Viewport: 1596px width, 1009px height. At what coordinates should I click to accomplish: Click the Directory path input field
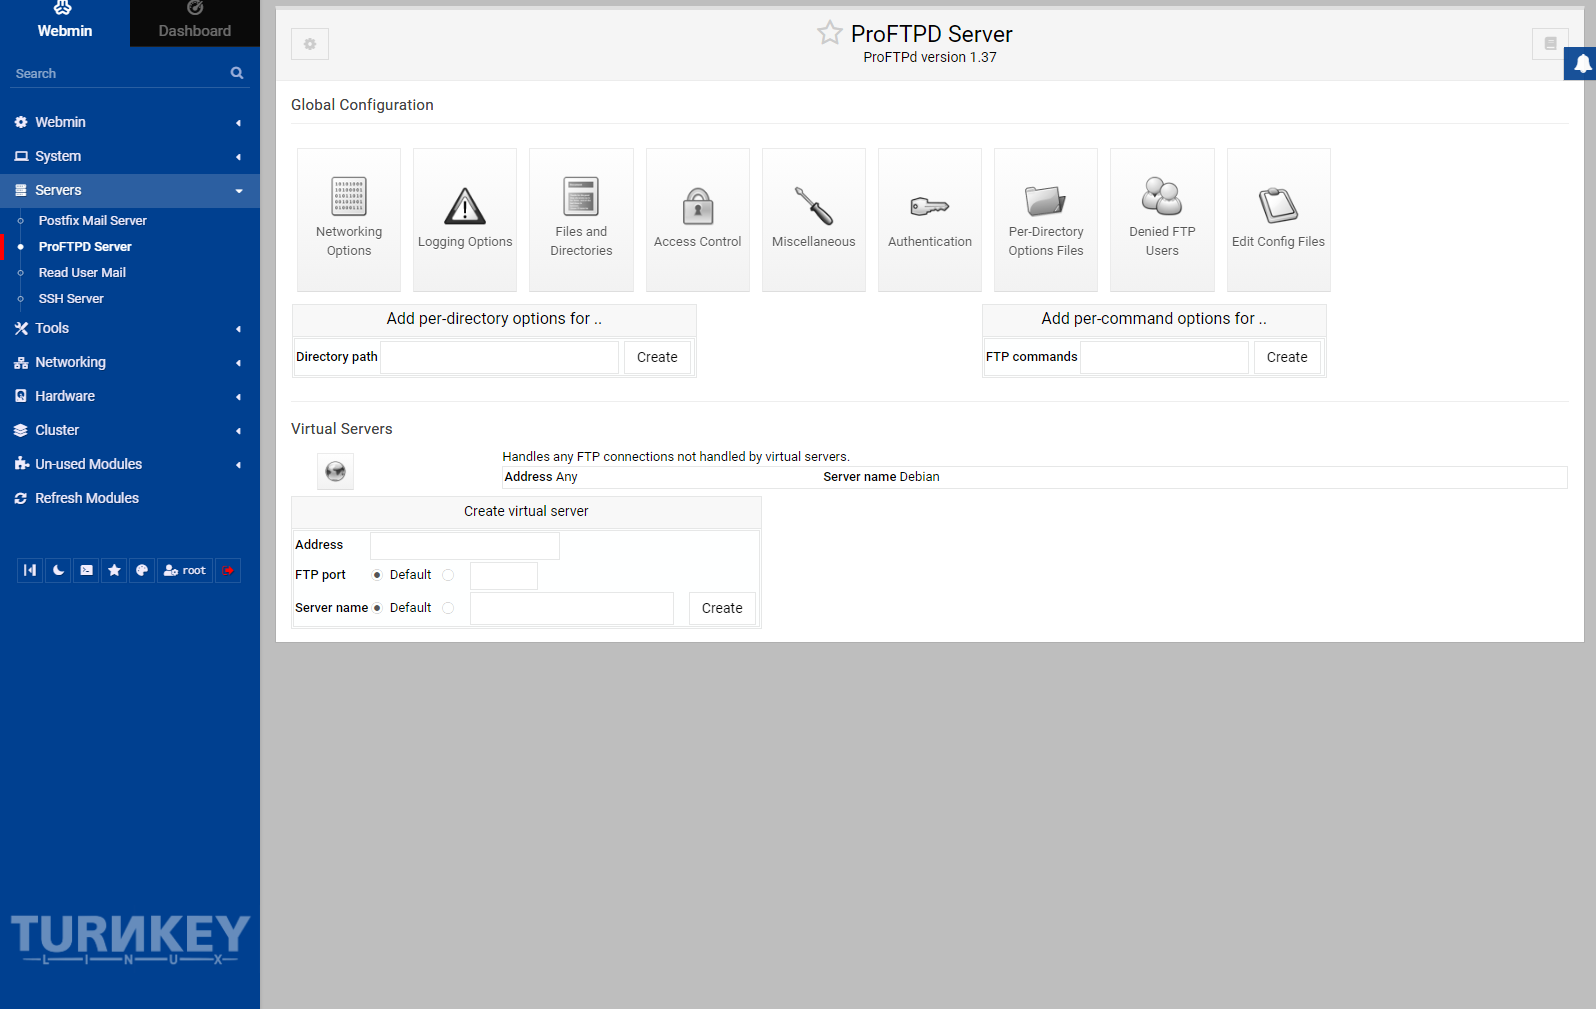coord(499,357)
